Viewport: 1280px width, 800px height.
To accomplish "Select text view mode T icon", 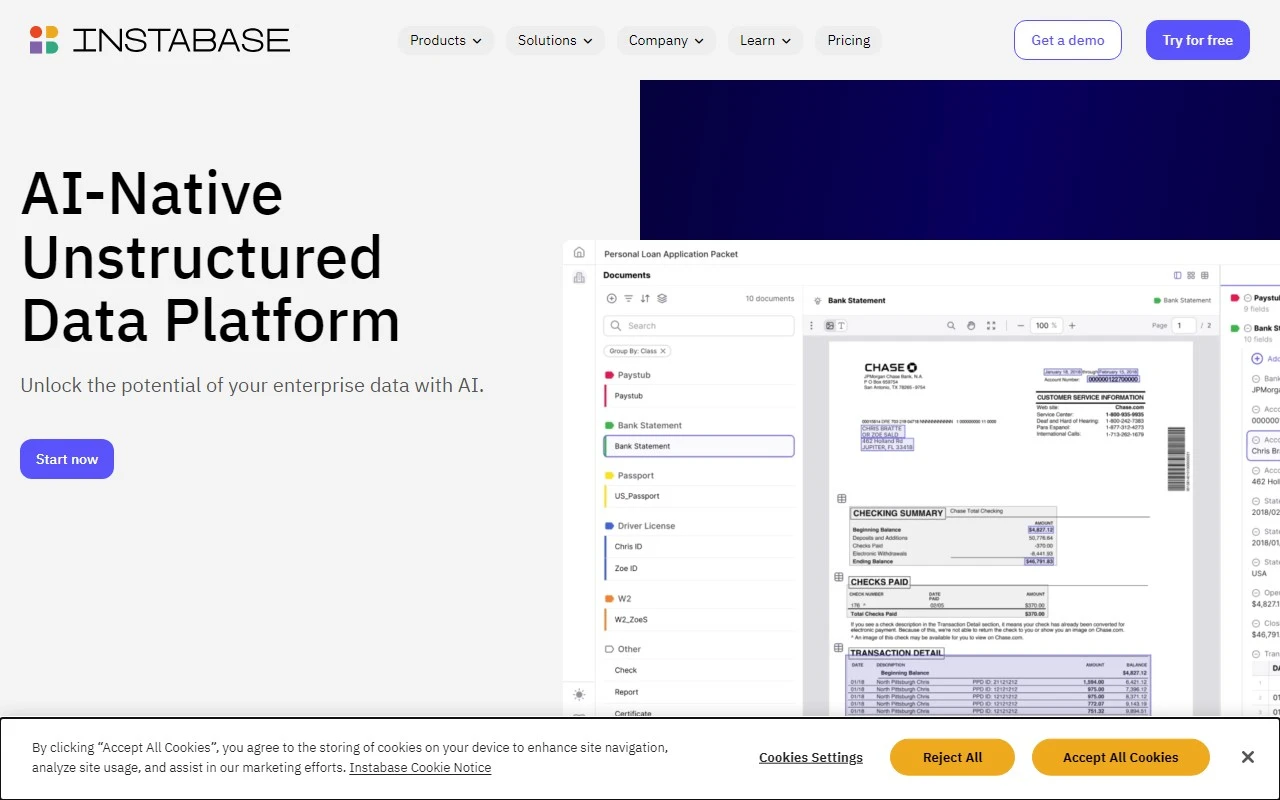I will coord(841,325).
